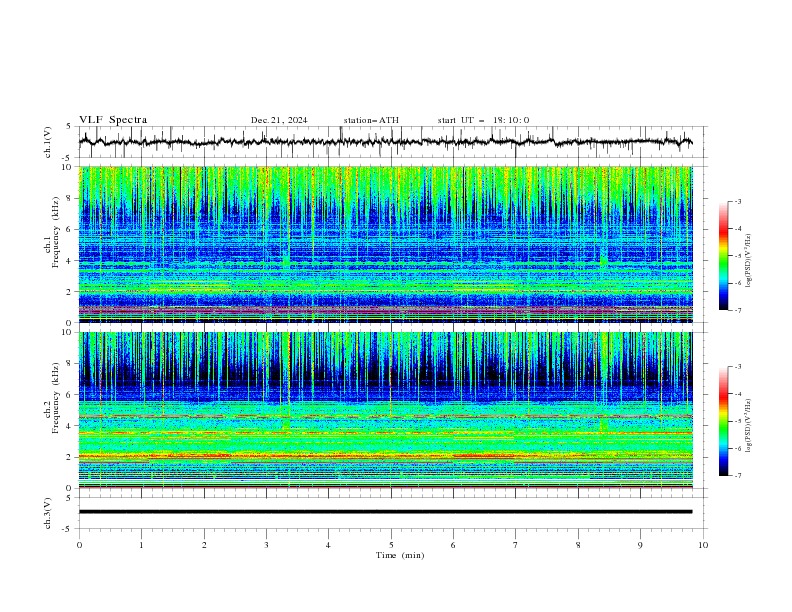Image resolution: width=792 pixels, height=612 pixels.
Task: Click the "Time (min)" axis title
Action: [400, 555]
